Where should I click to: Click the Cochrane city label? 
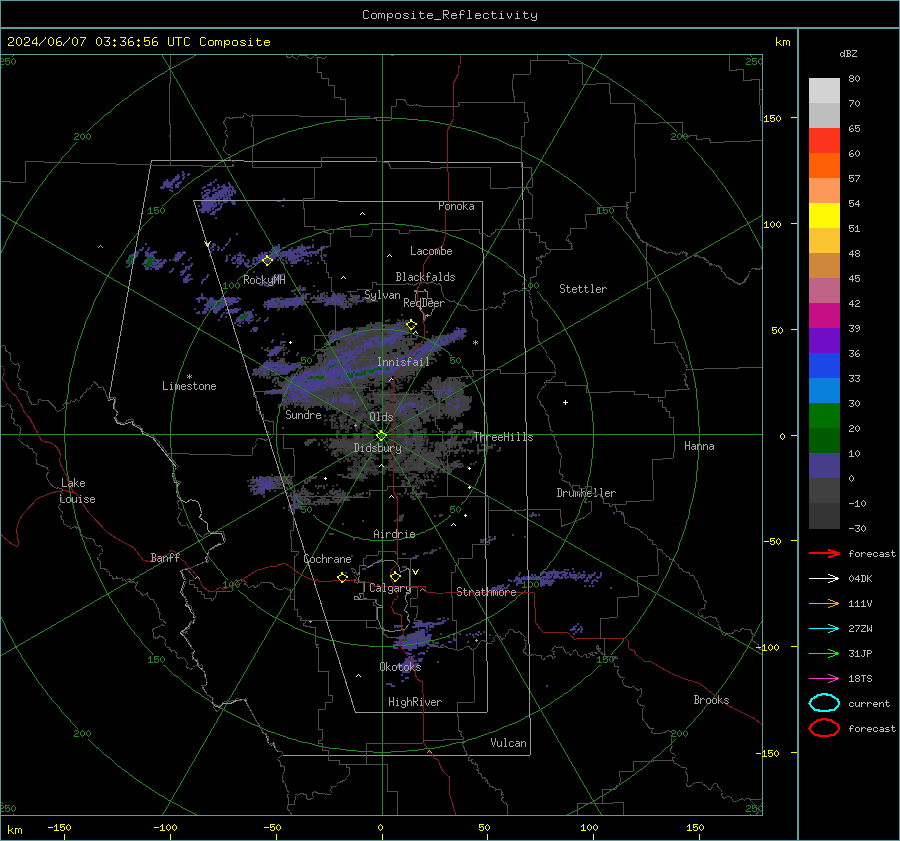(x=327, y=559)
